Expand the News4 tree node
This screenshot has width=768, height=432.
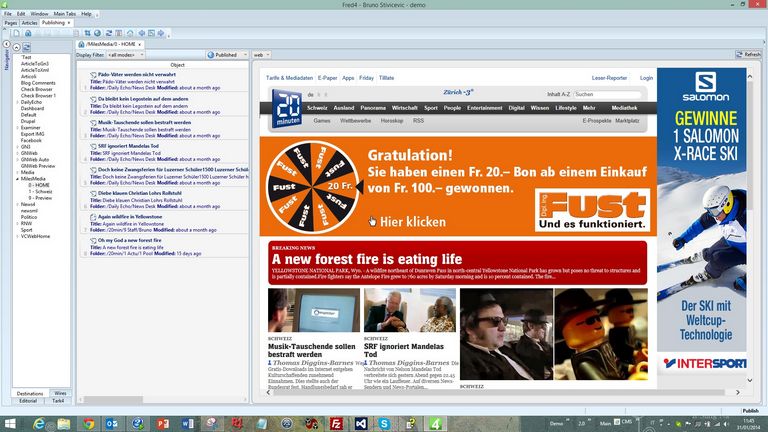17,204
